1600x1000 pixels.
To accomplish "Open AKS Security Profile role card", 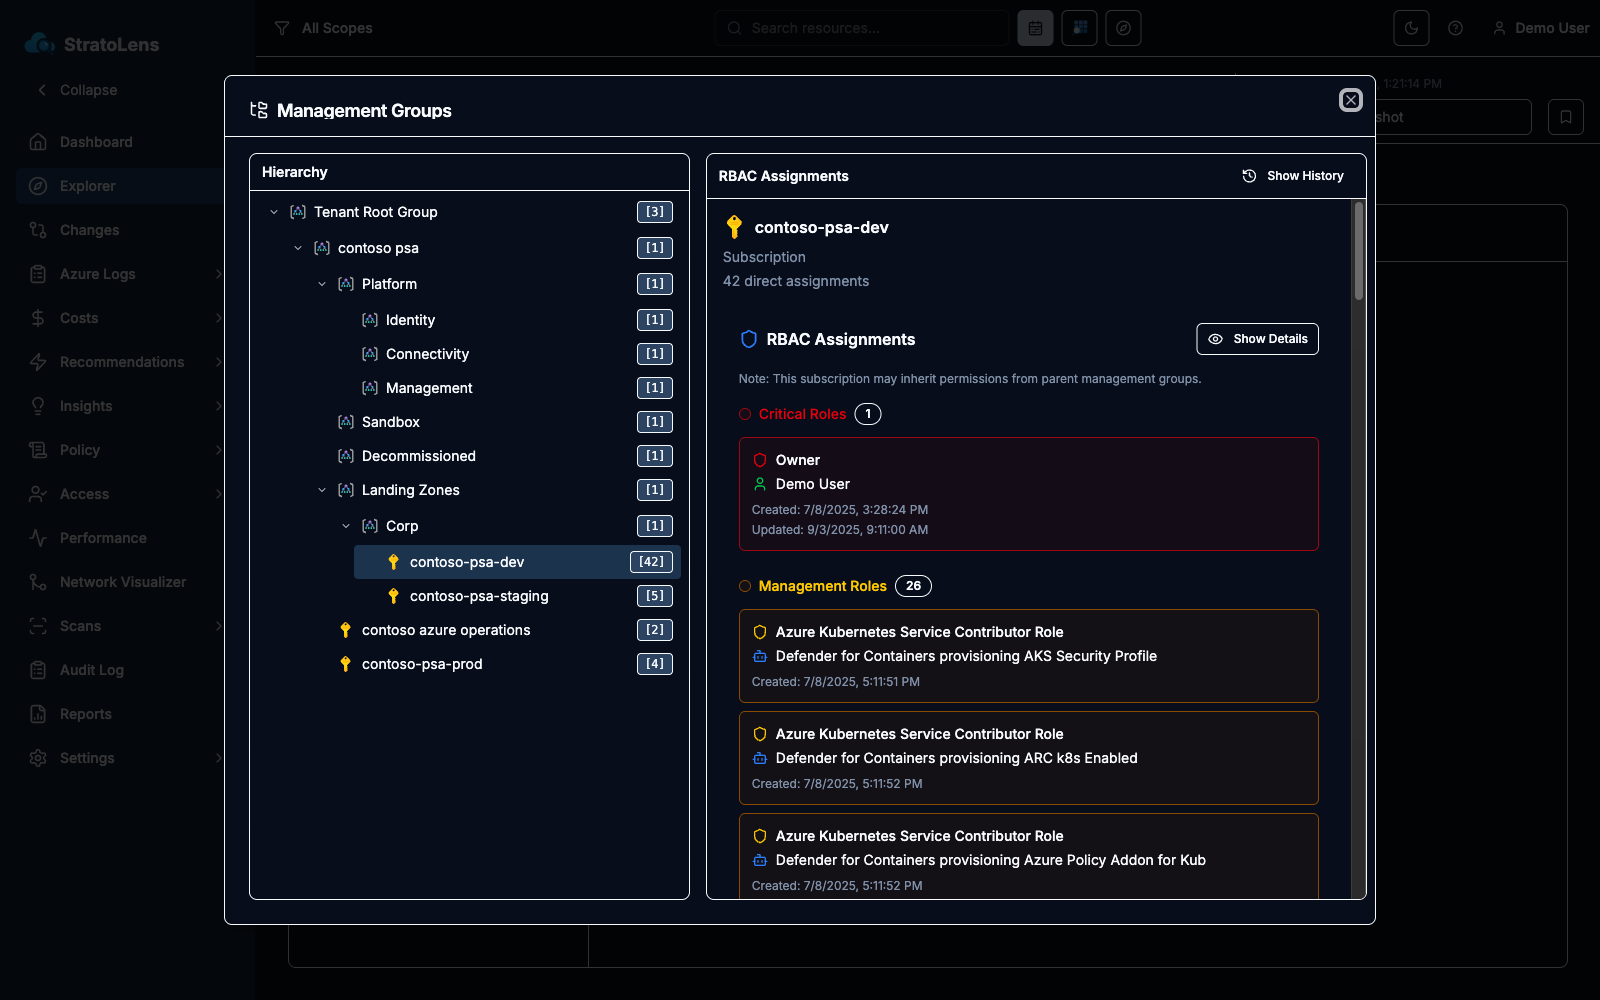I will click(1028, 656).
